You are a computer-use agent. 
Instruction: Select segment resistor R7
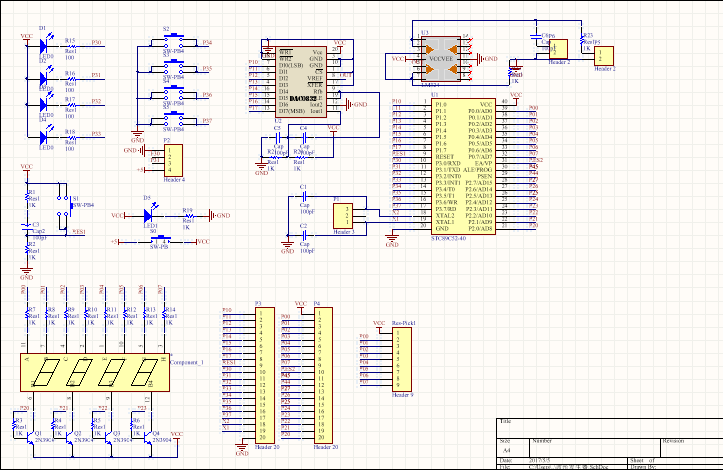point(27,315)
